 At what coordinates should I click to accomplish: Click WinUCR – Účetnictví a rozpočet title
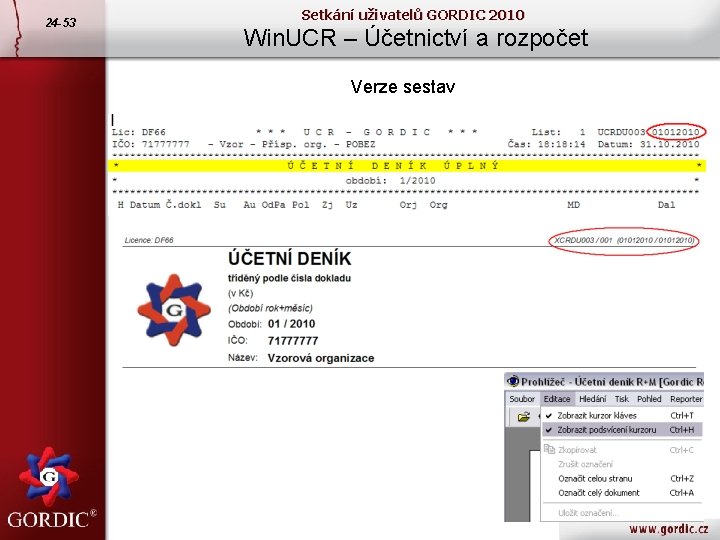[x=416, y=38]
